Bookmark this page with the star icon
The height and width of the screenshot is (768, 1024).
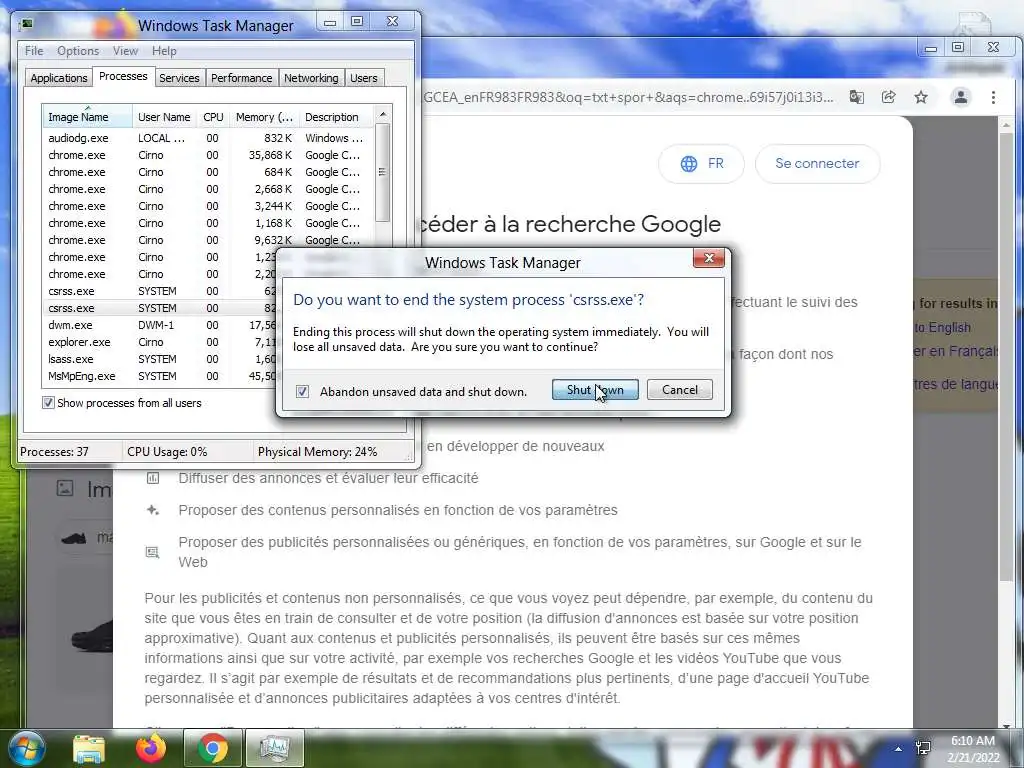click(x=921, y=97)
